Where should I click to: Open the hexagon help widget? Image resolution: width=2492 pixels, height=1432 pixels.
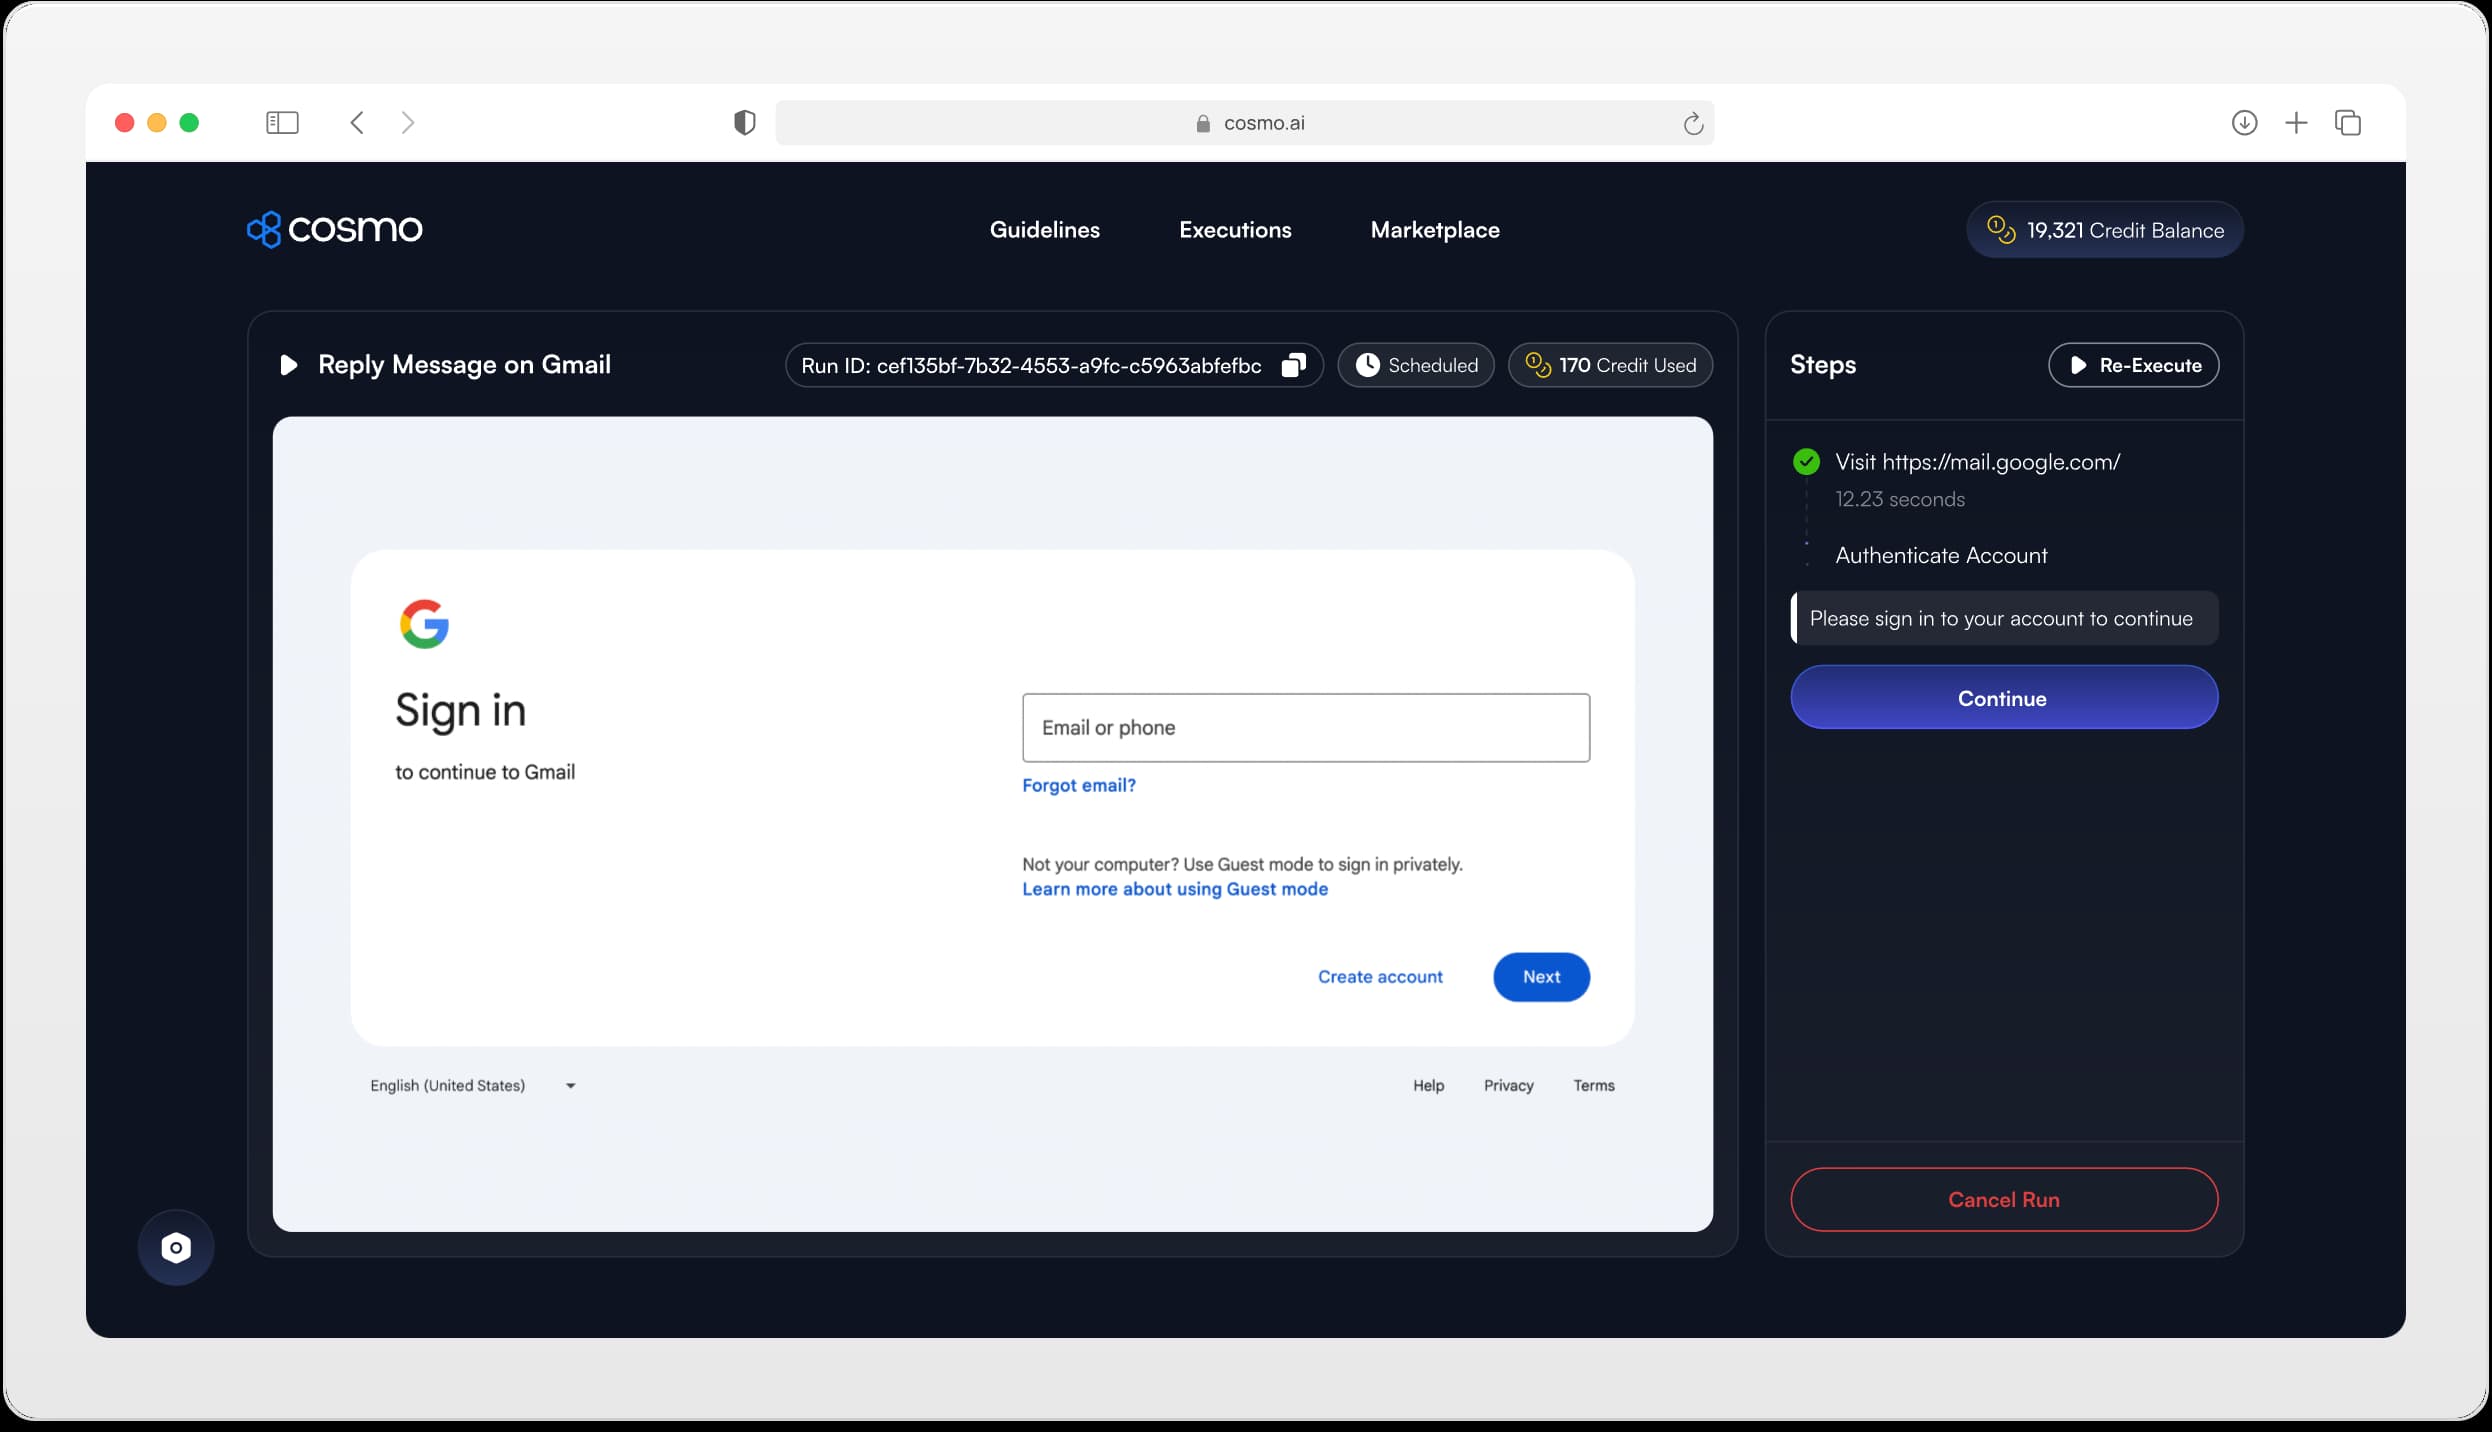tap(176, 1247)
